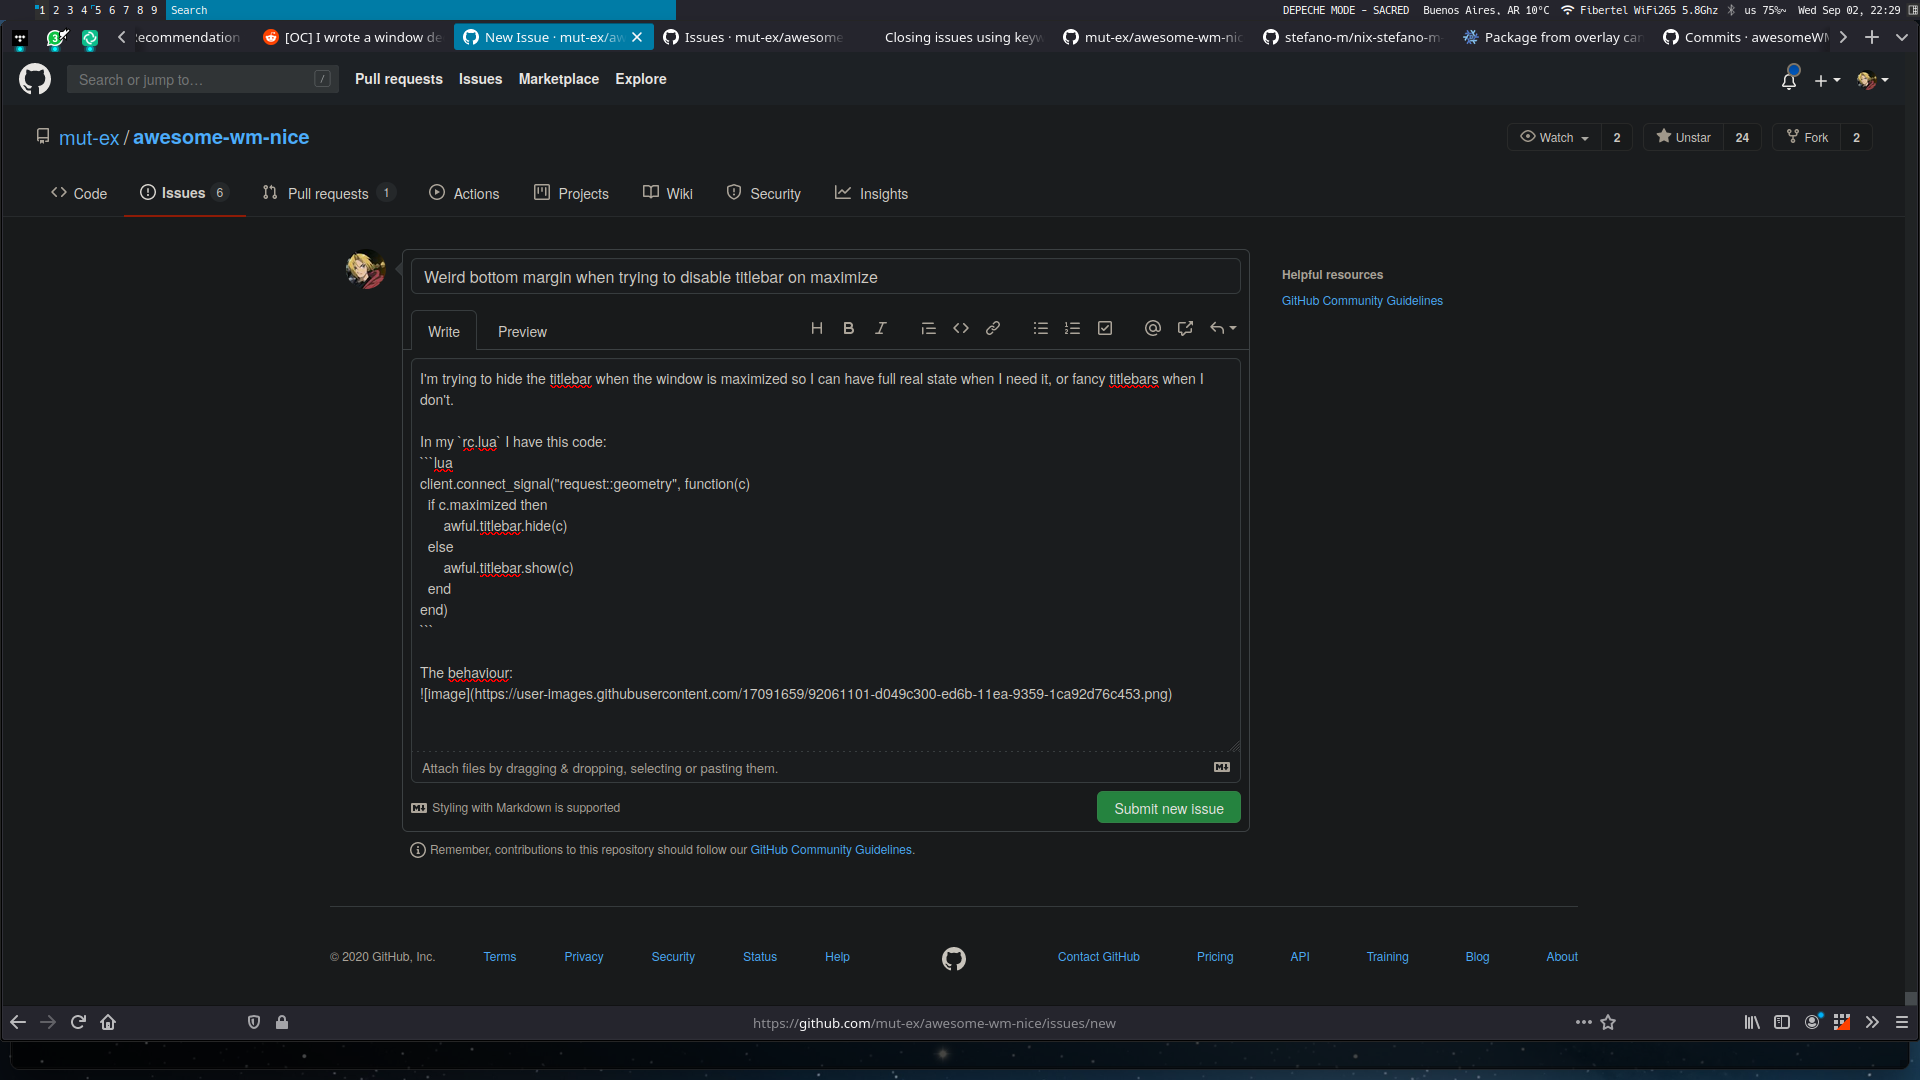Reload the page from bottom toolbar
1920x1080 pixels.
[x=78, y=1022]
